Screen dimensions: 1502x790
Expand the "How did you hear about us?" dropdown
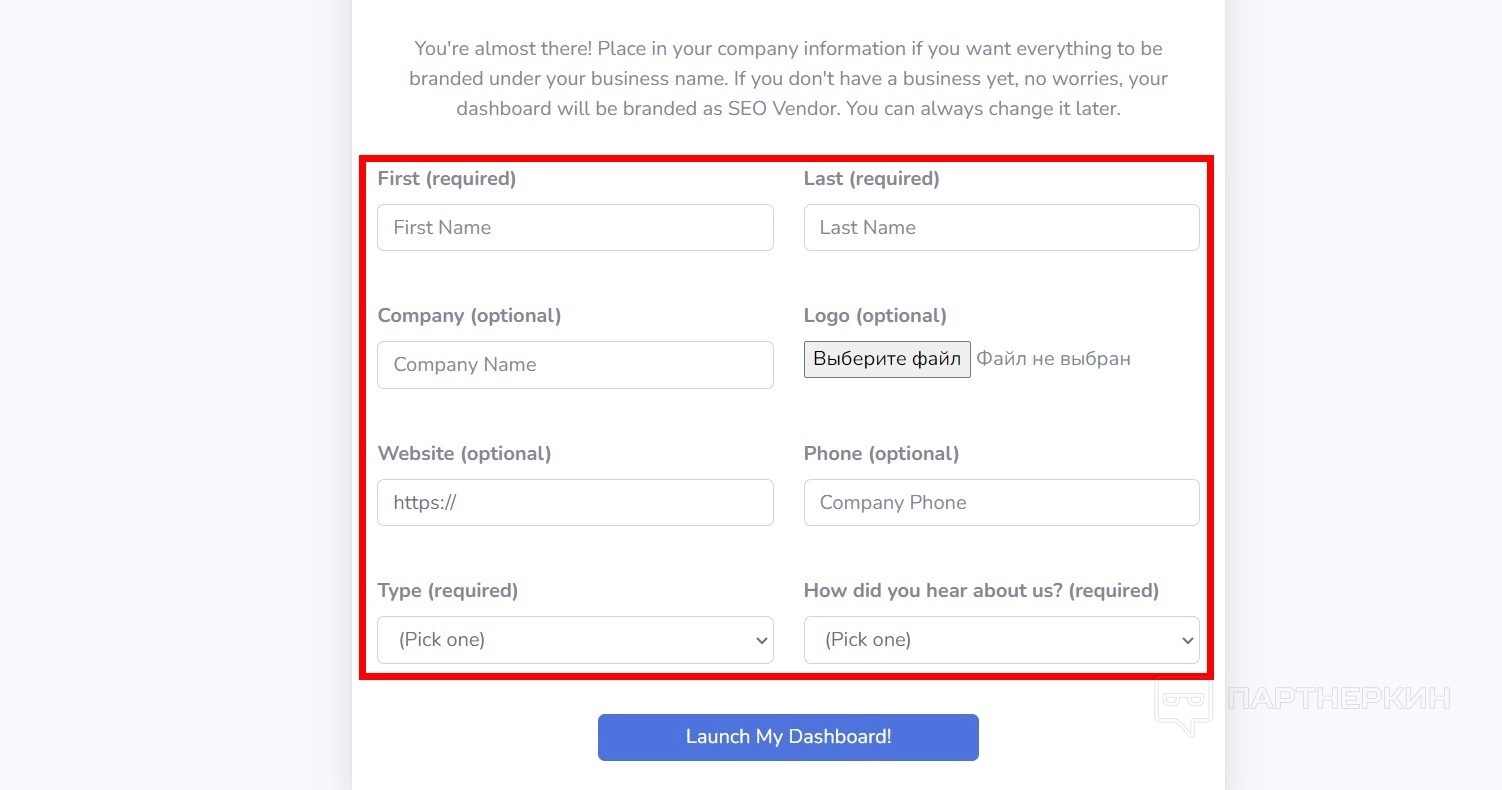(1001, 640)
